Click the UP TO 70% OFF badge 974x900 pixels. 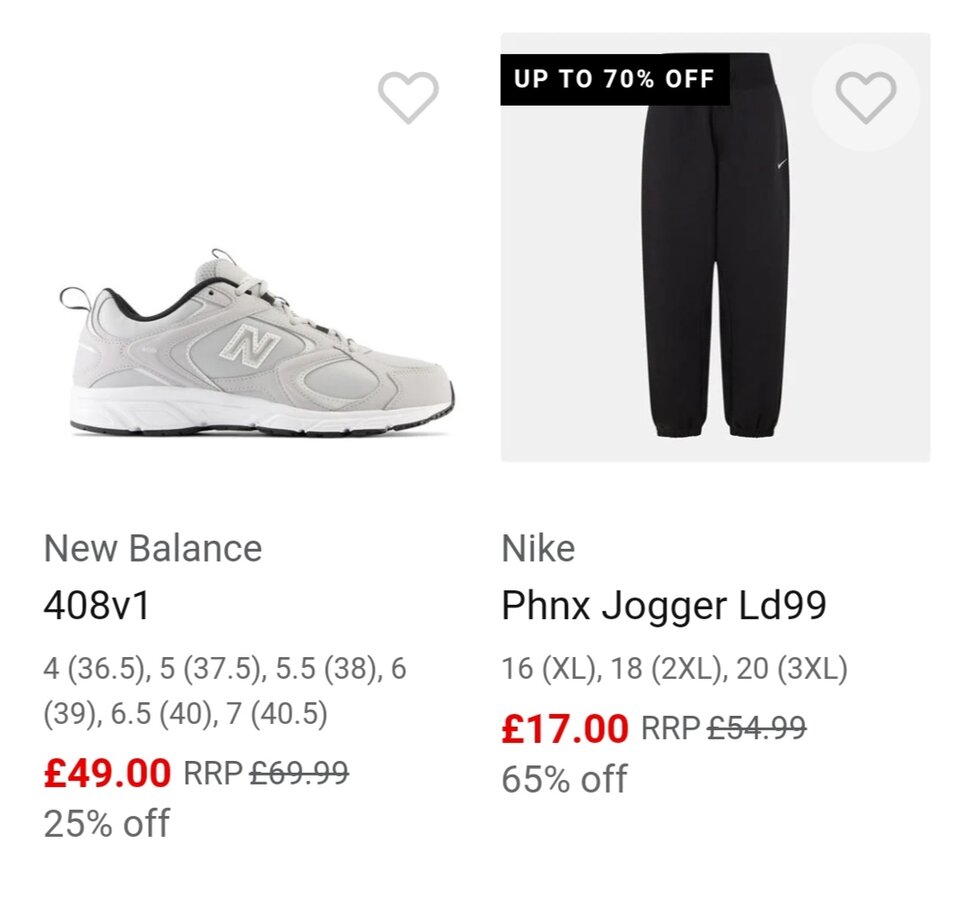[614, 80]
